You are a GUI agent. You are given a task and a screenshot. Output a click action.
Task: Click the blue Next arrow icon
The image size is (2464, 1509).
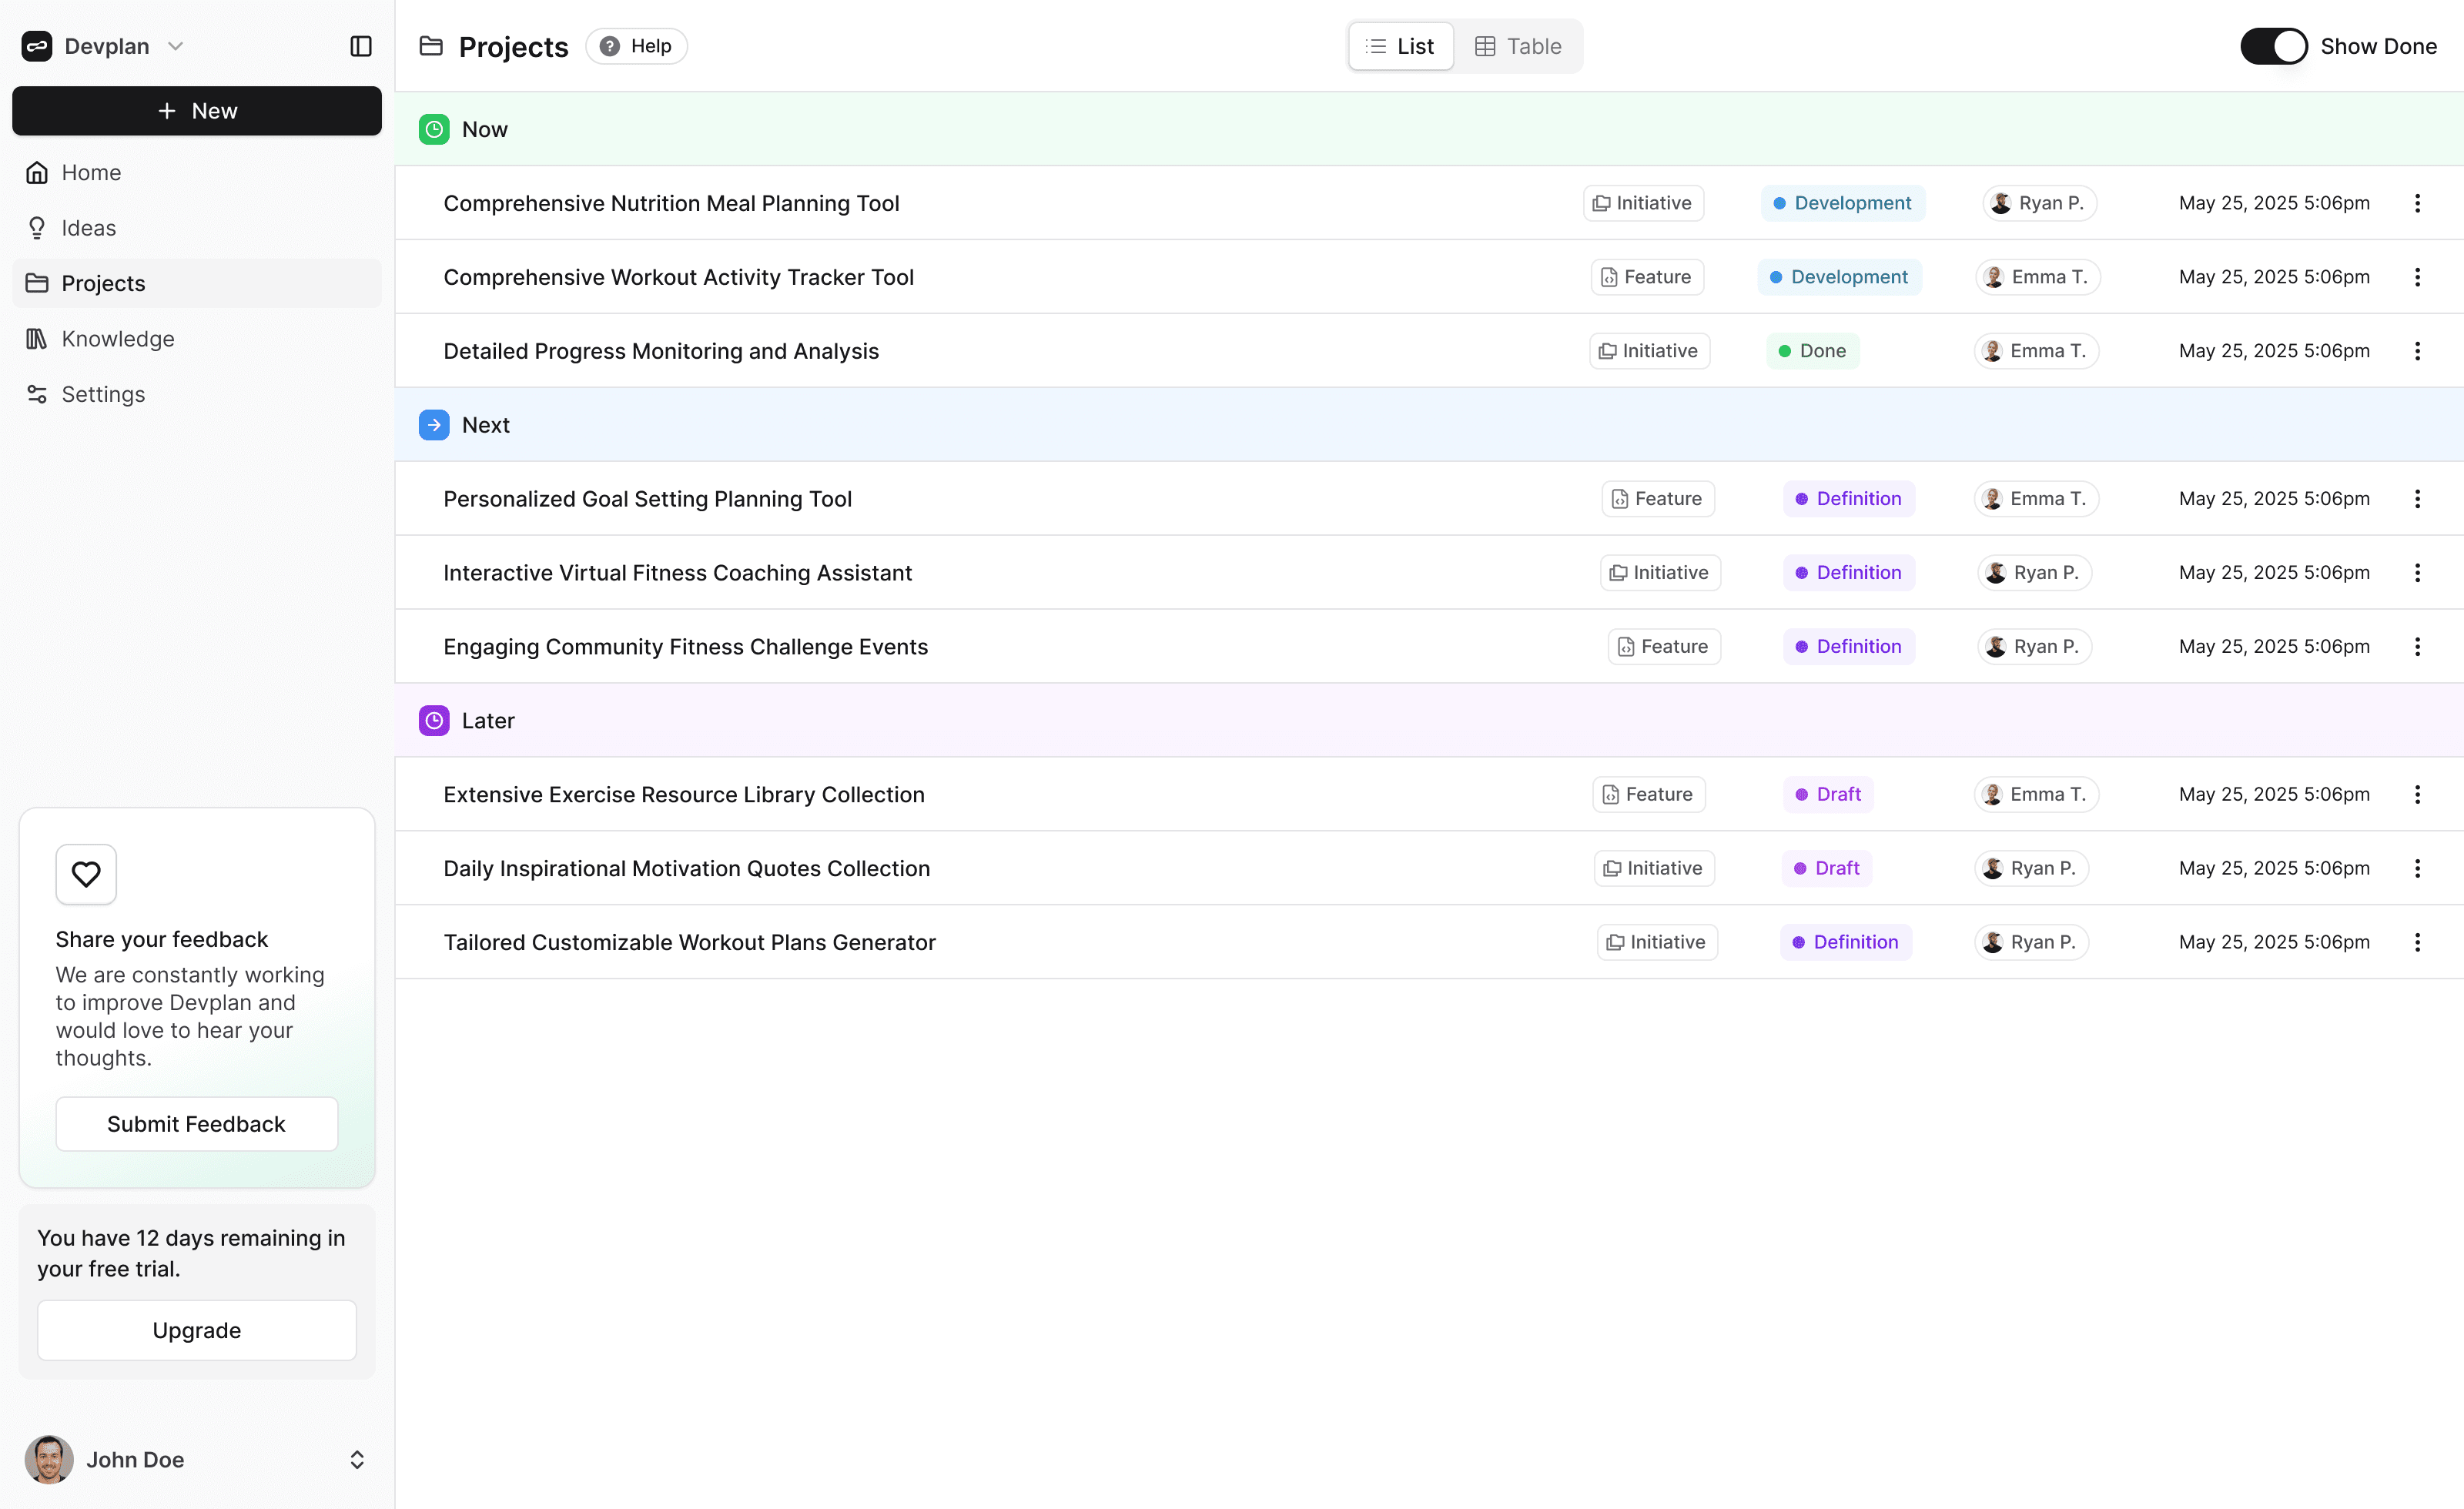click(x=434, y=425)
